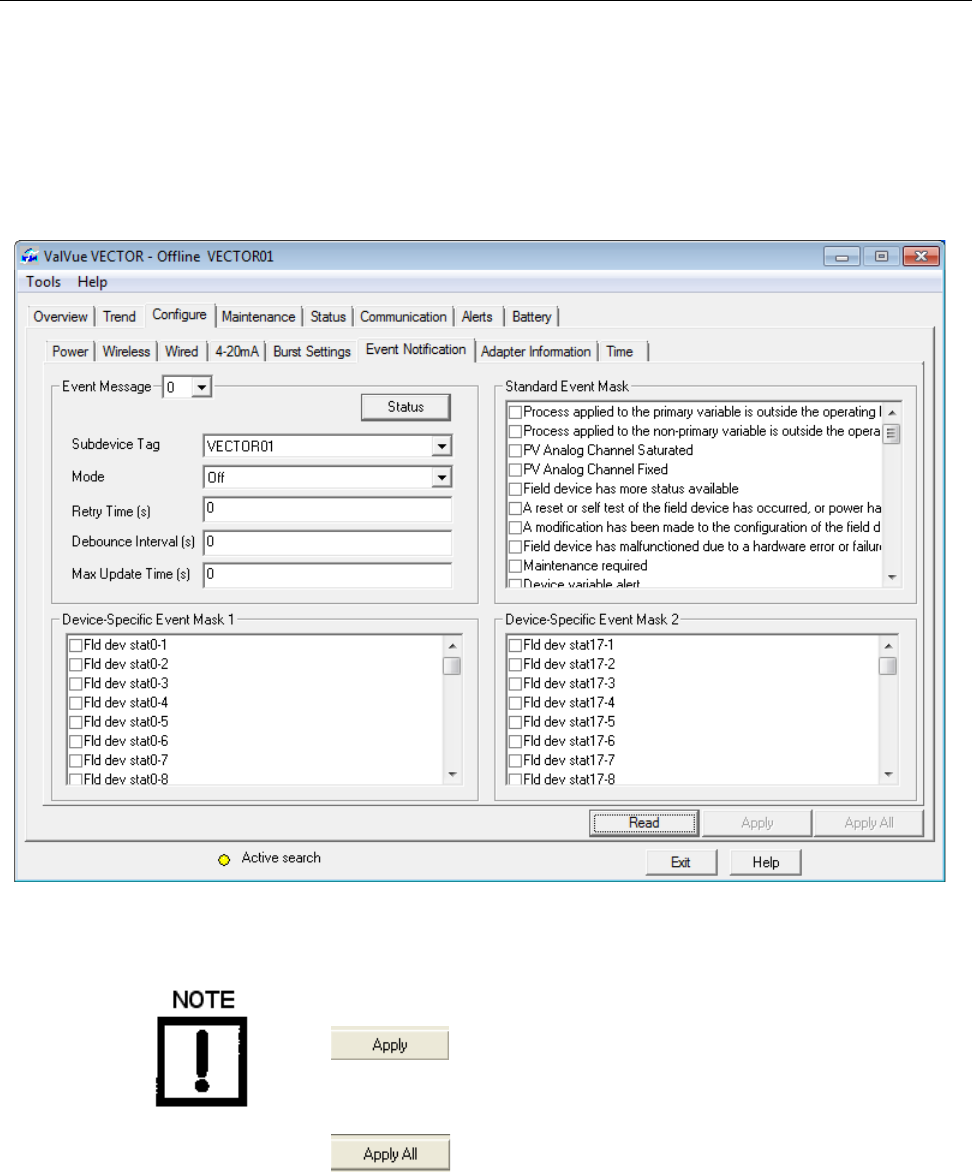Check Fld dev stat17-5 in Mask 2
This screenshot has width=972, height=1172.
pos(515,722)
